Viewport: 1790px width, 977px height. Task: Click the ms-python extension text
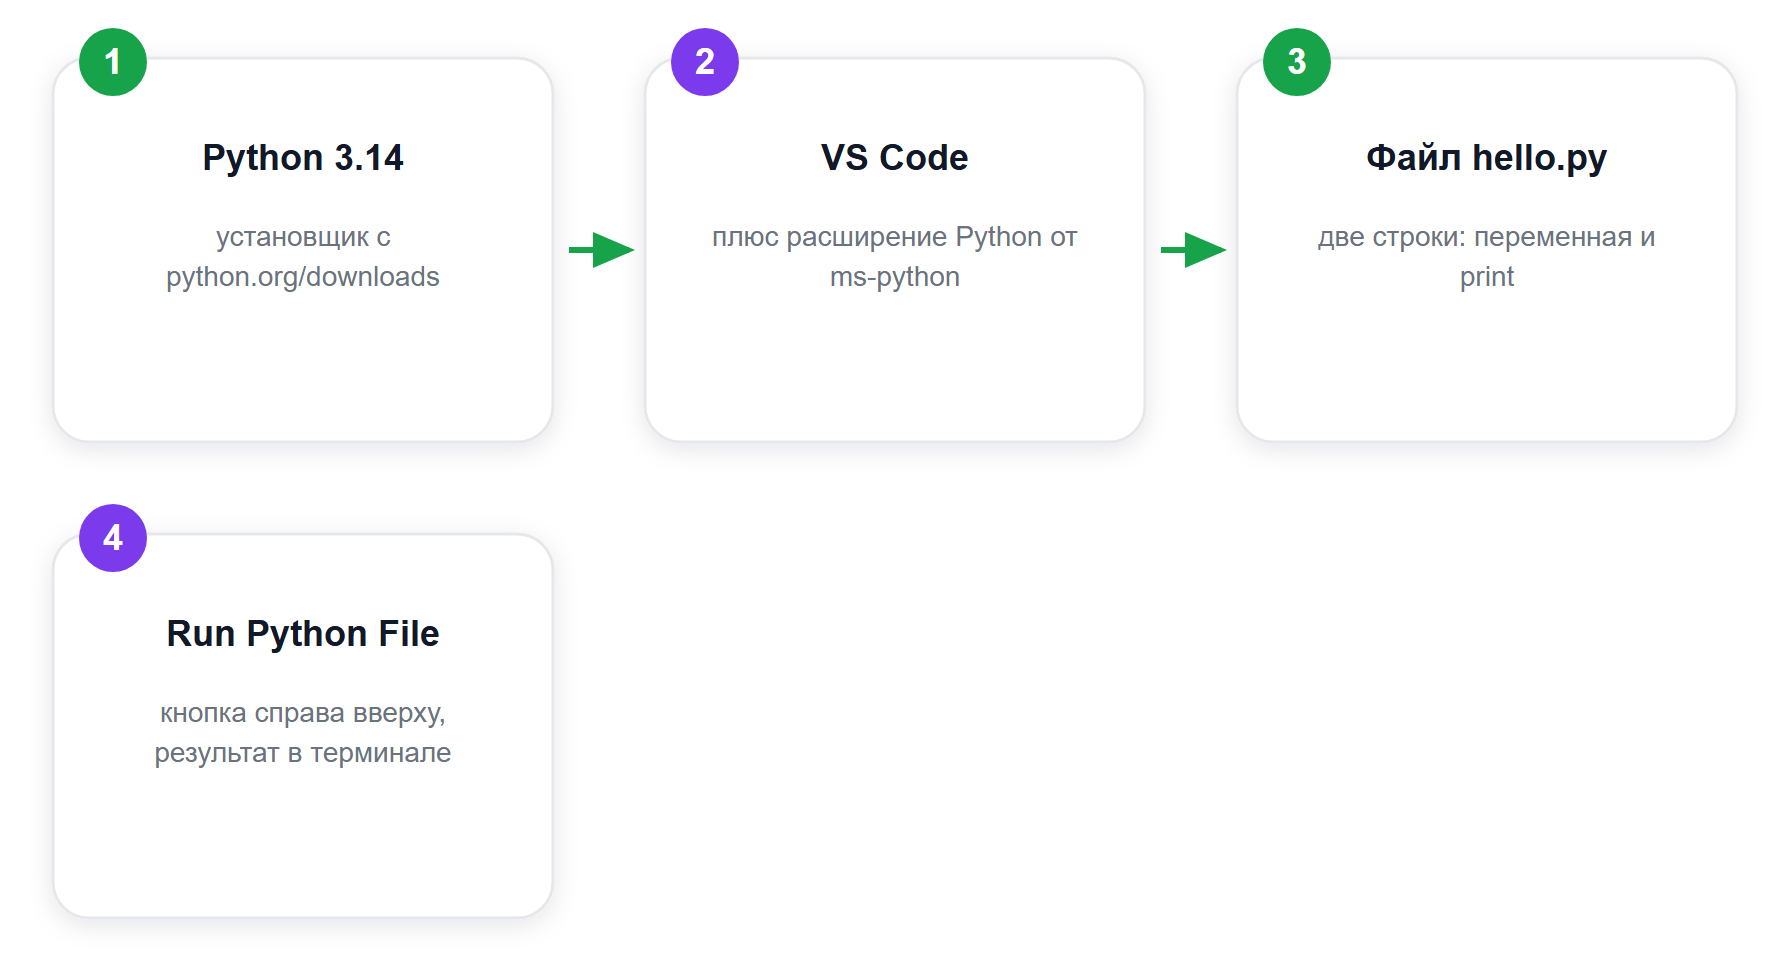[x=895, y=277]
